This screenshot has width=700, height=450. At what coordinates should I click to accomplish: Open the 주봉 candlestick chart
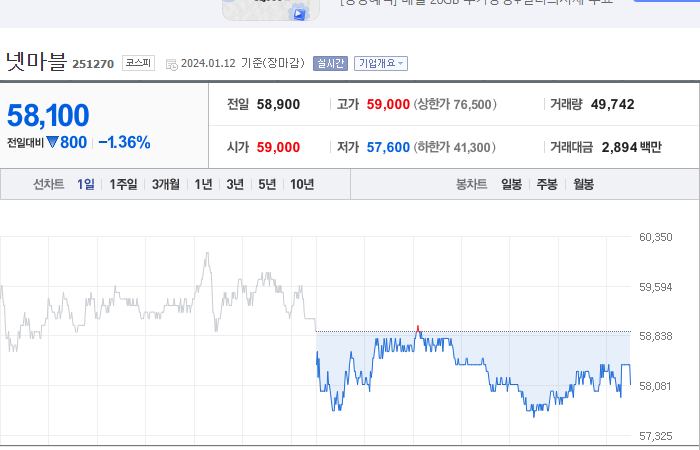(547, 184)
